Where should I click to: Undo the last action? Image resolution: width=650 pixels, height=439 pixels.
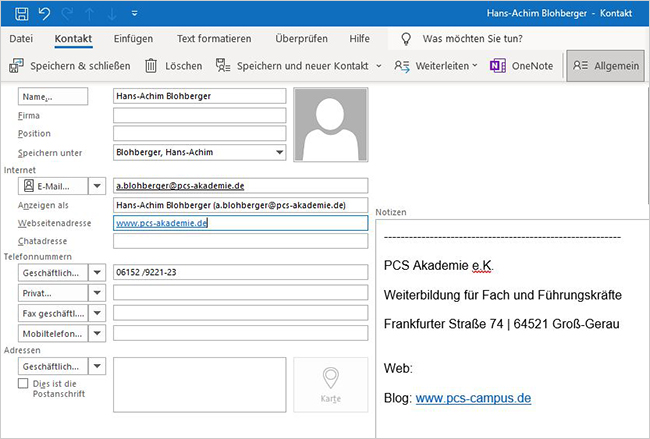click(x=44, y=14)
